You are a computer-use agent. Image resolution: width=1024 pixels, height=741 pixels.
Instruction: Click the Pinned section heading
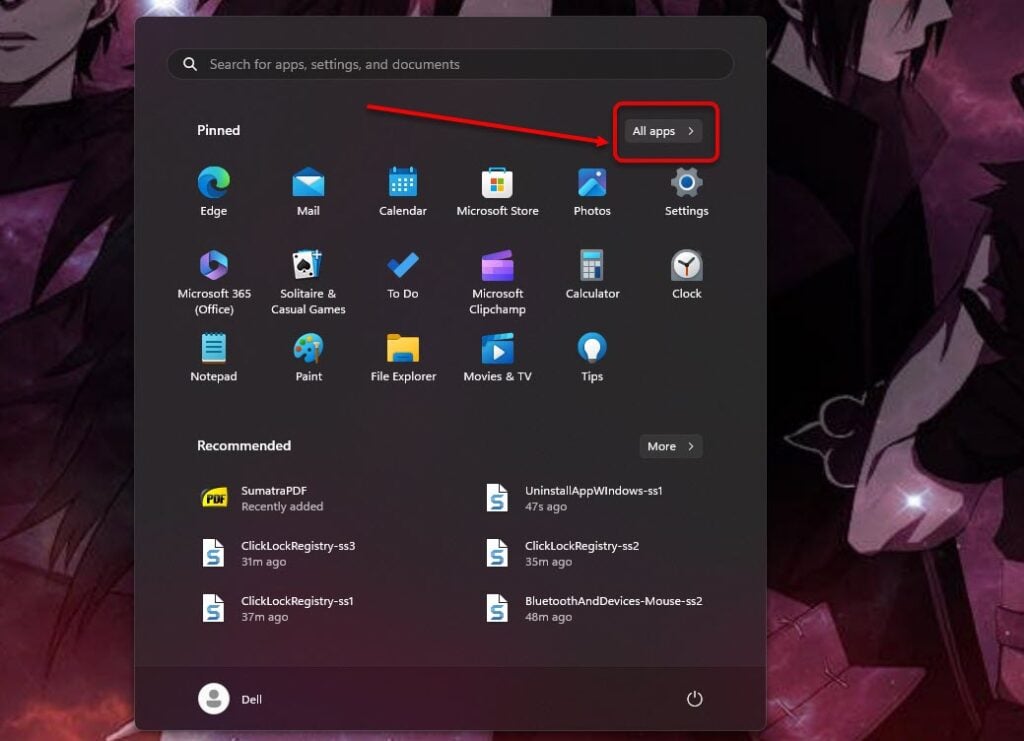point(218,130)
